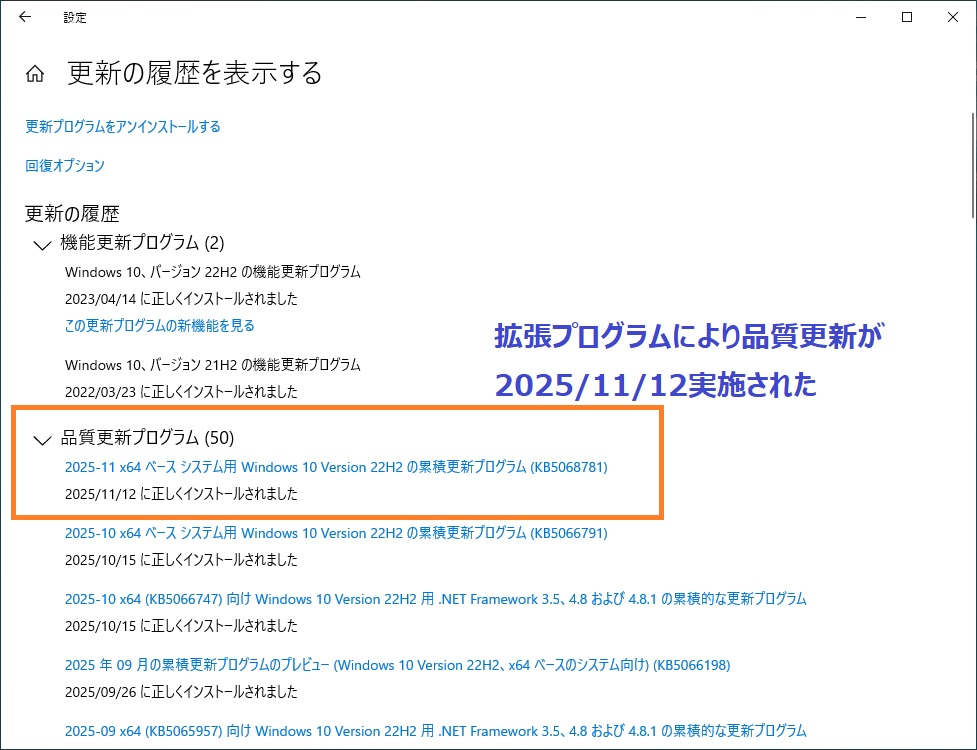Open the KB5068781 cumulative update link

point(336,467)
